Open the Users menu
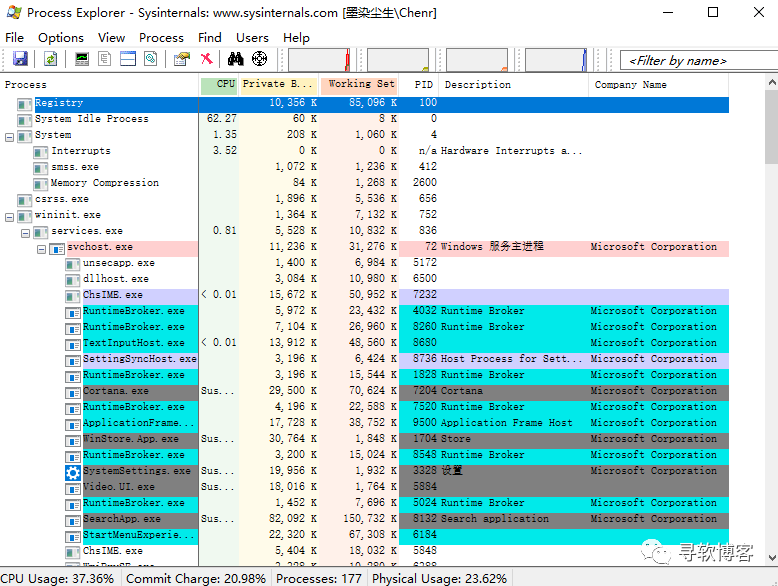This screenshot has height=586, width=778. point(252,38)
